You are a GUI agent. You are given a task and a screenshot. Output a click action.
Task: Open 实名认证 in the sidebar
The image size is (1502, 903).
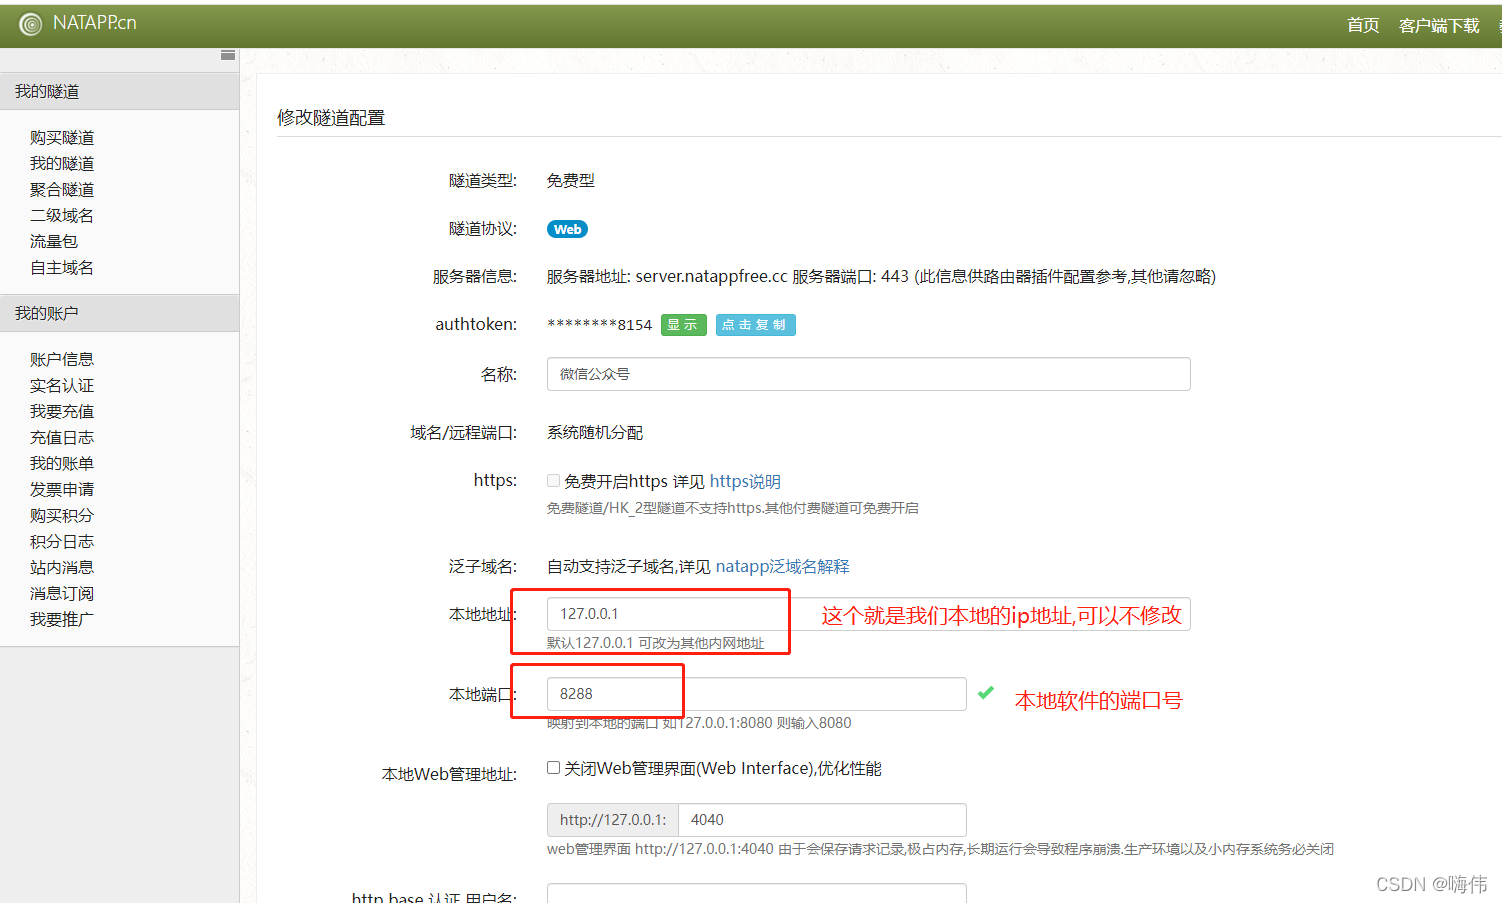pyautogui.click(x=62, y=385)
